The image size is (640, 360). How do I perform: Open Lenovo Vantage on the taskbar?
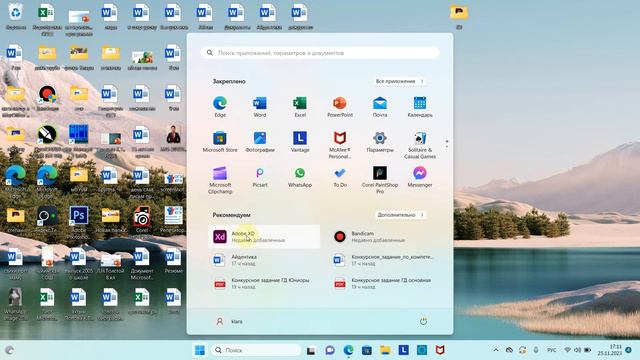point(403,350)
